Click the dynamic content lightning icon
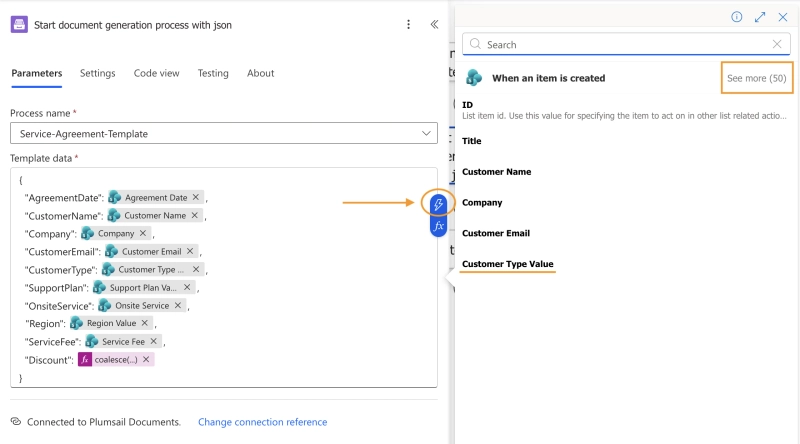Viewport: 800px width, 444px height. [438, 205]
